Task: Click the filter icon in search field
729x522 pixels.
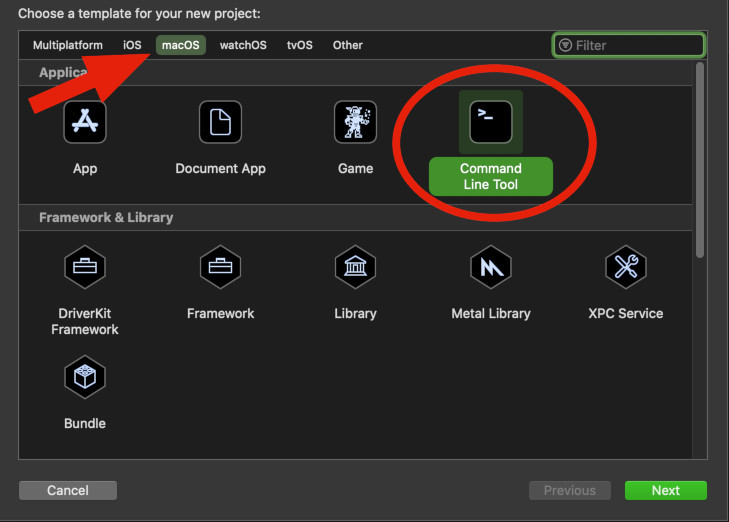Action: coord(565,45)
